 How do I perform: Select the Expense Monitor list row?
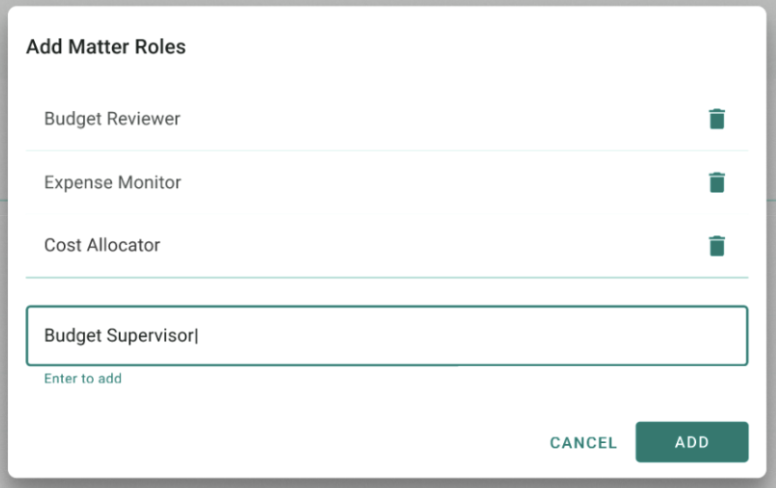tap(387, 182)
